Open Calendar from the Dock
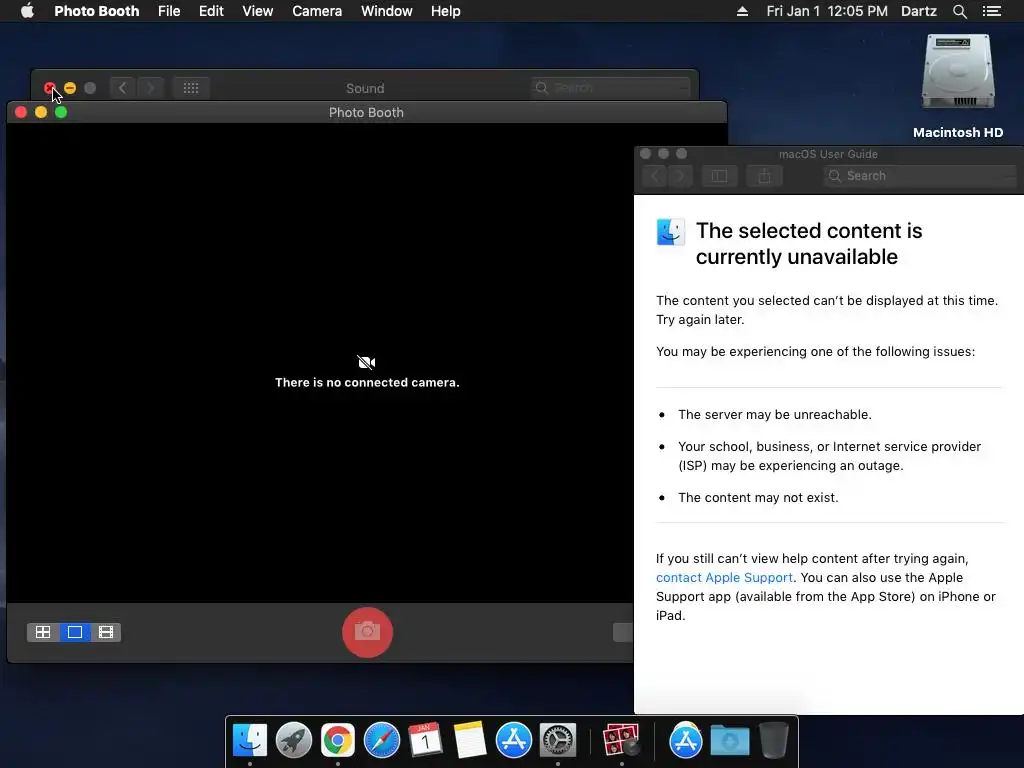 click(425, 741)
